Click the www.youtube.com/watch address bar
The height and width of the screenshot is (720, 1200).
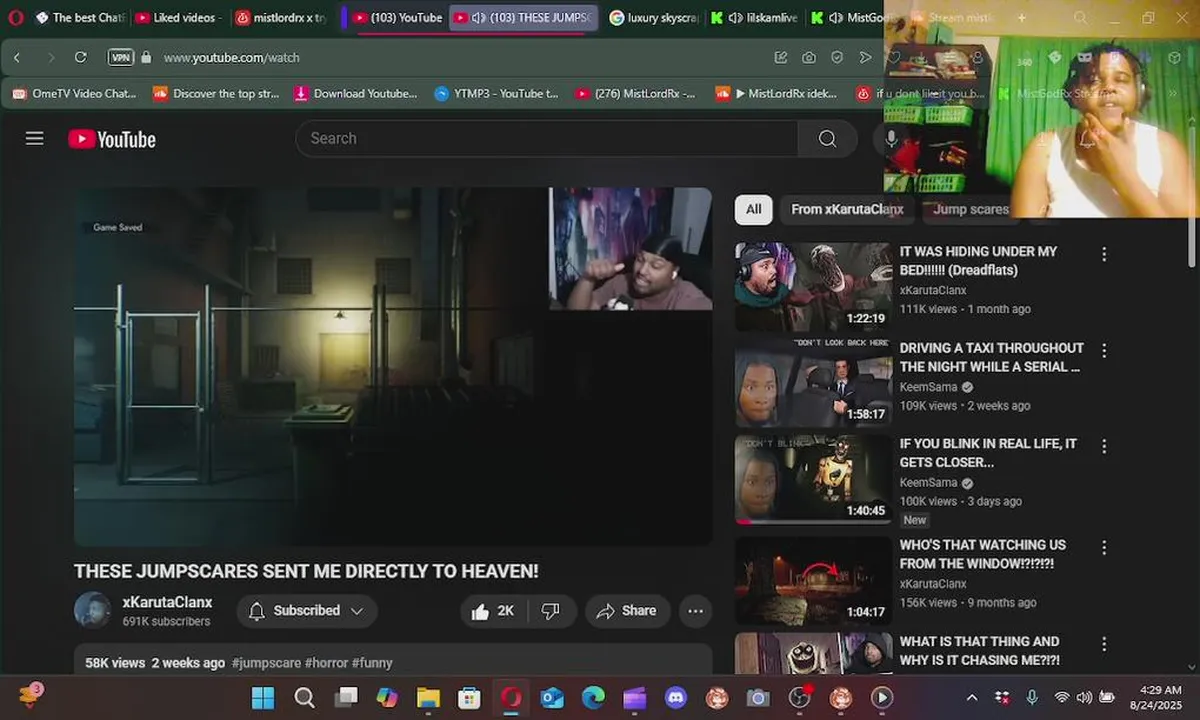pyautogui.click(x=232, y=57)
